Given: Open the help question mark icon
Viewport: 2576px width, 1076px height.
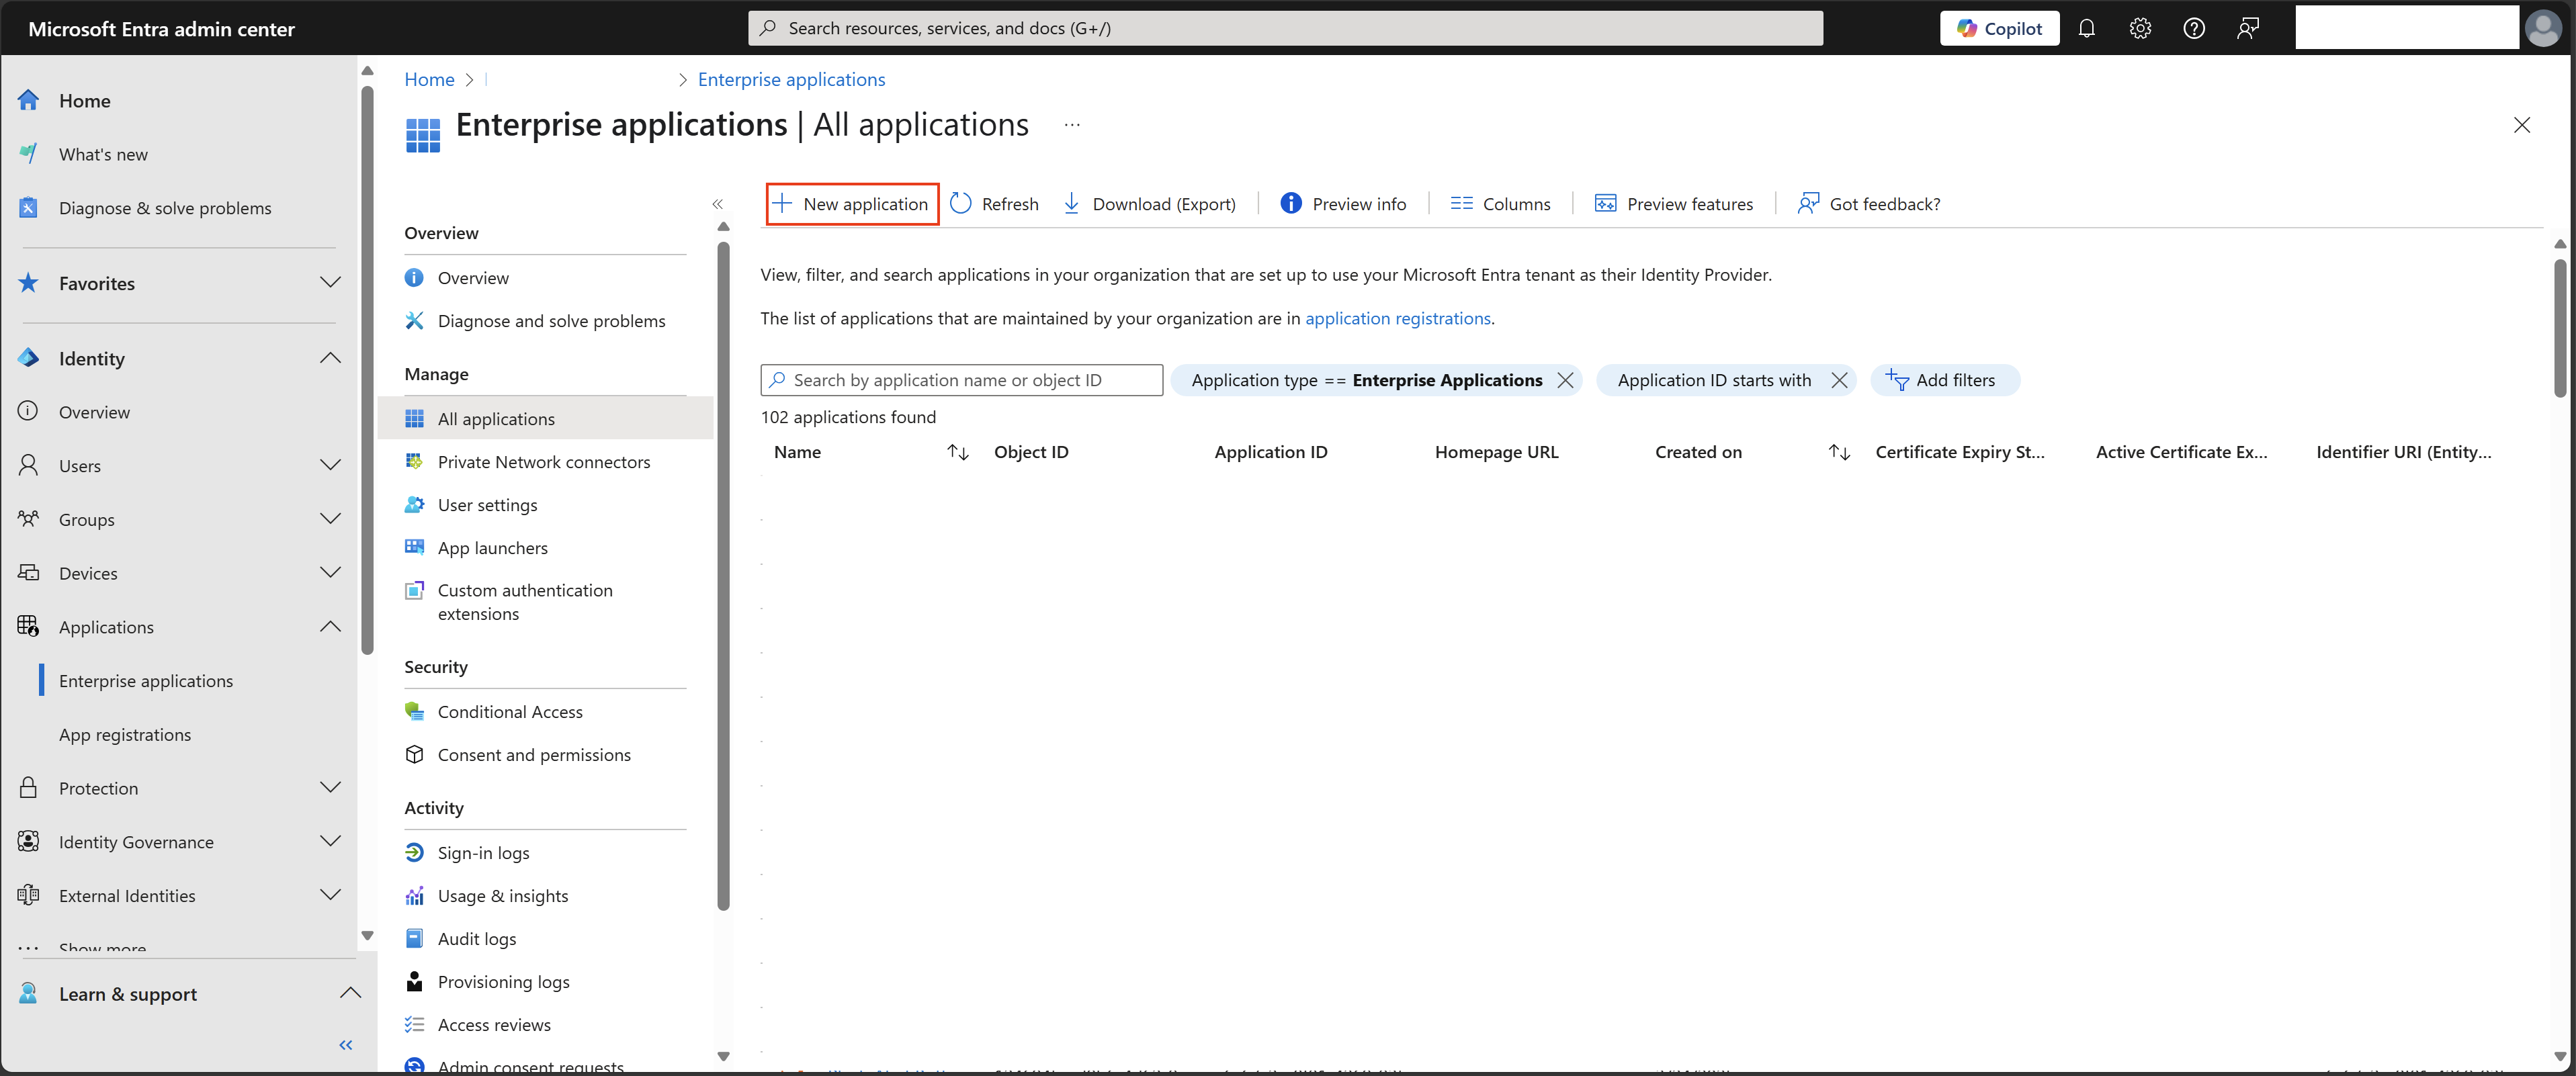Looking at the screenshot, I should pyautogui.click(x=2194, y=28).
